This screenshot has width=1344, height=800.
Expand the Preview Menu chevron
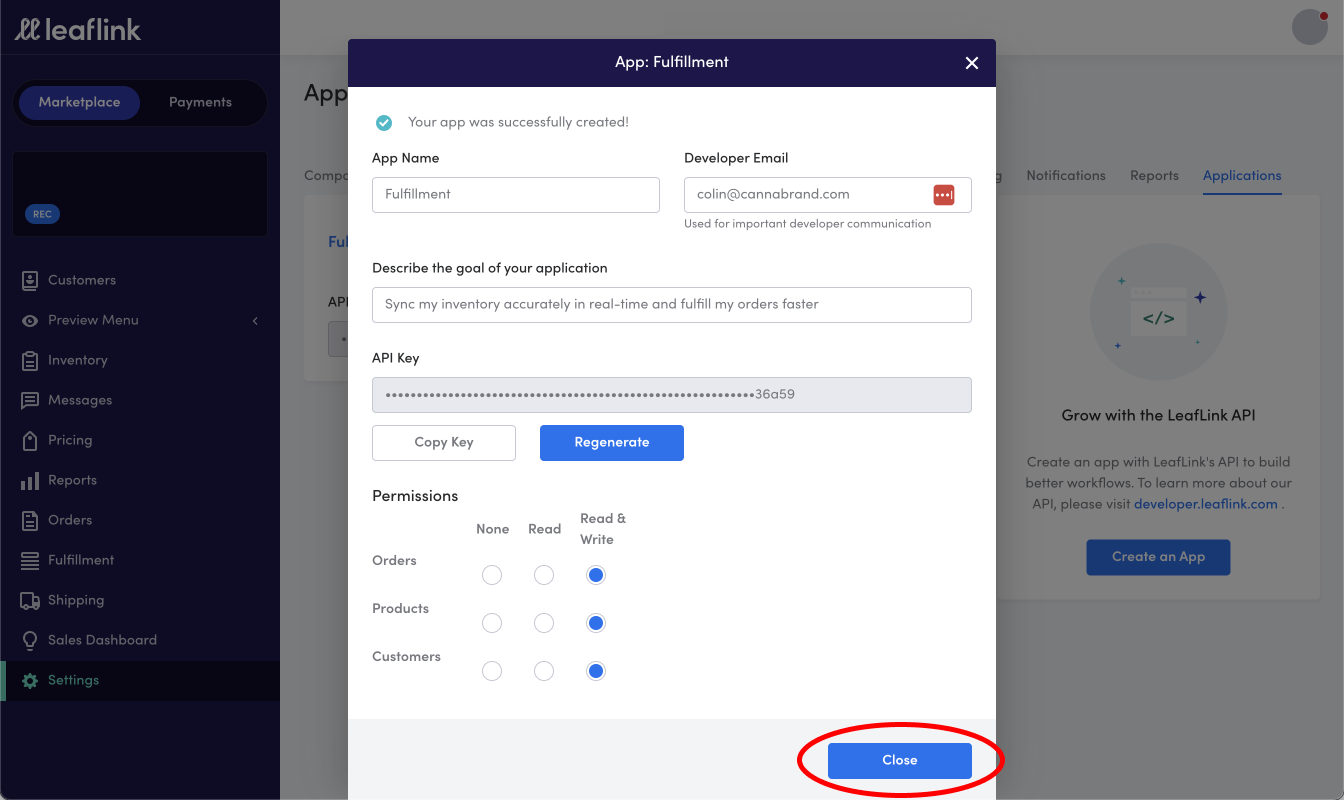click(255, 320)
